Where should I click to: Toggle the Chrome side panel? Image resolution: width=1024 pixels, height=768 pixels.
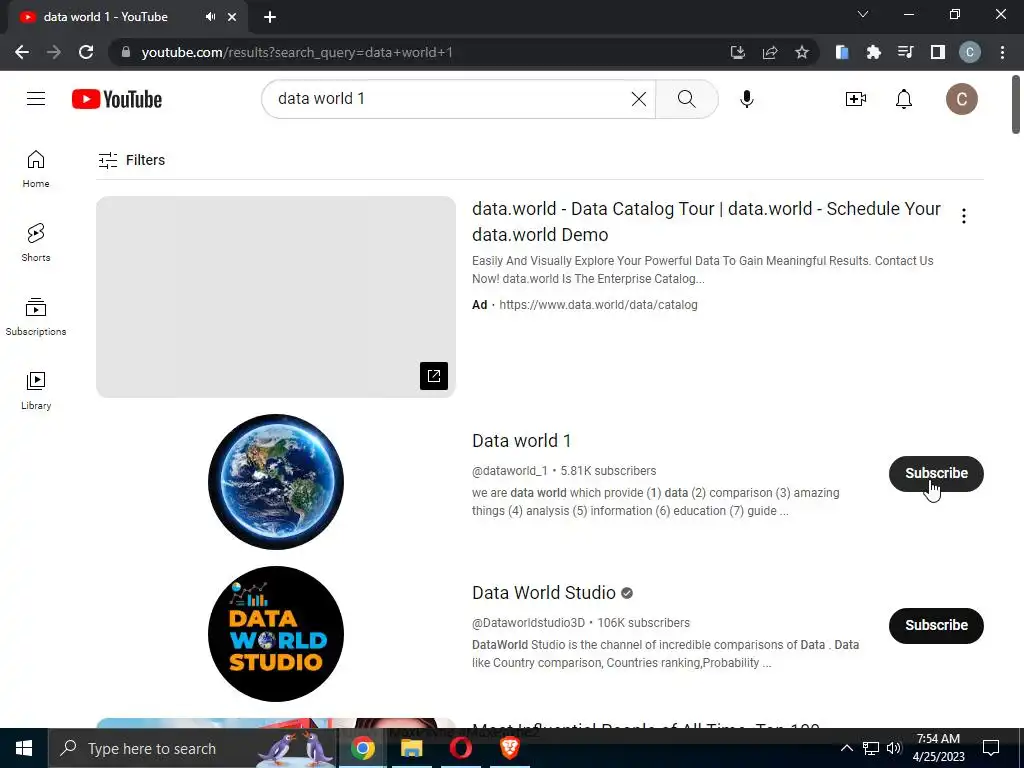click(938, 52)
